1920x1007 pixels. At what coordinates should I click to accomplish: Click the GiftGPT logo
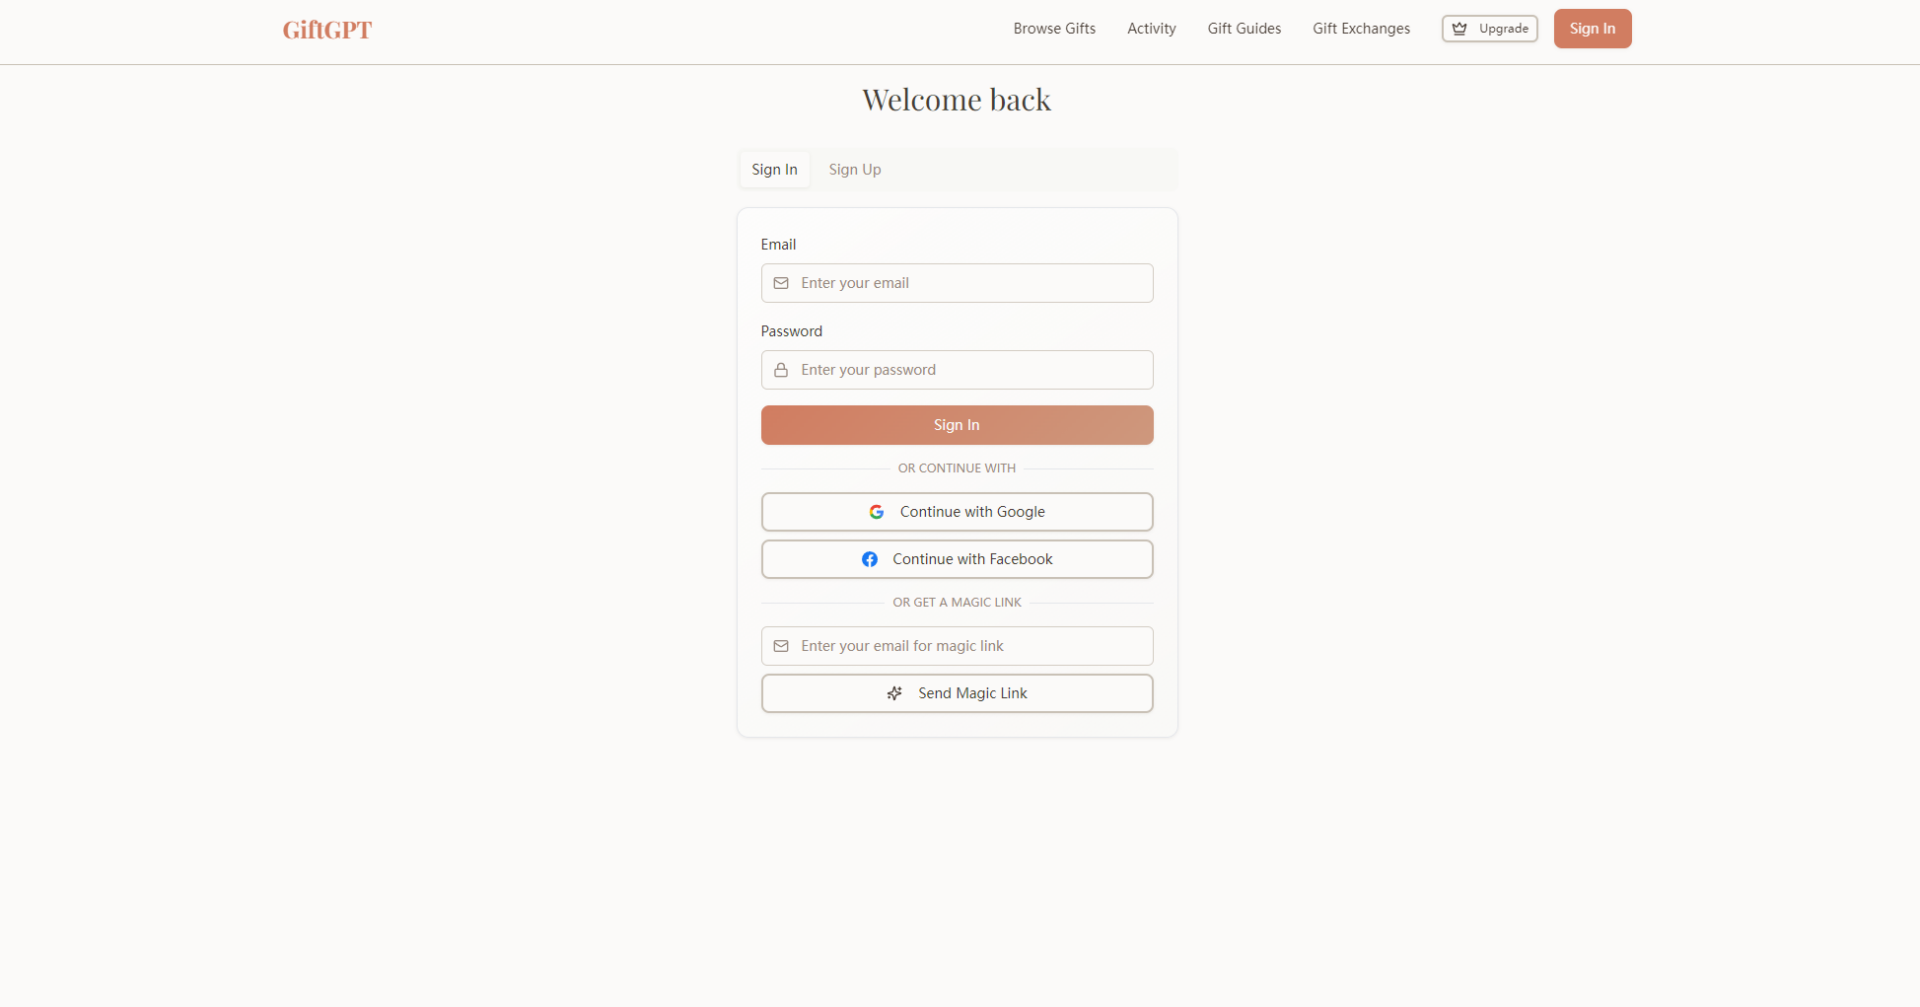(x=327, y=30)
